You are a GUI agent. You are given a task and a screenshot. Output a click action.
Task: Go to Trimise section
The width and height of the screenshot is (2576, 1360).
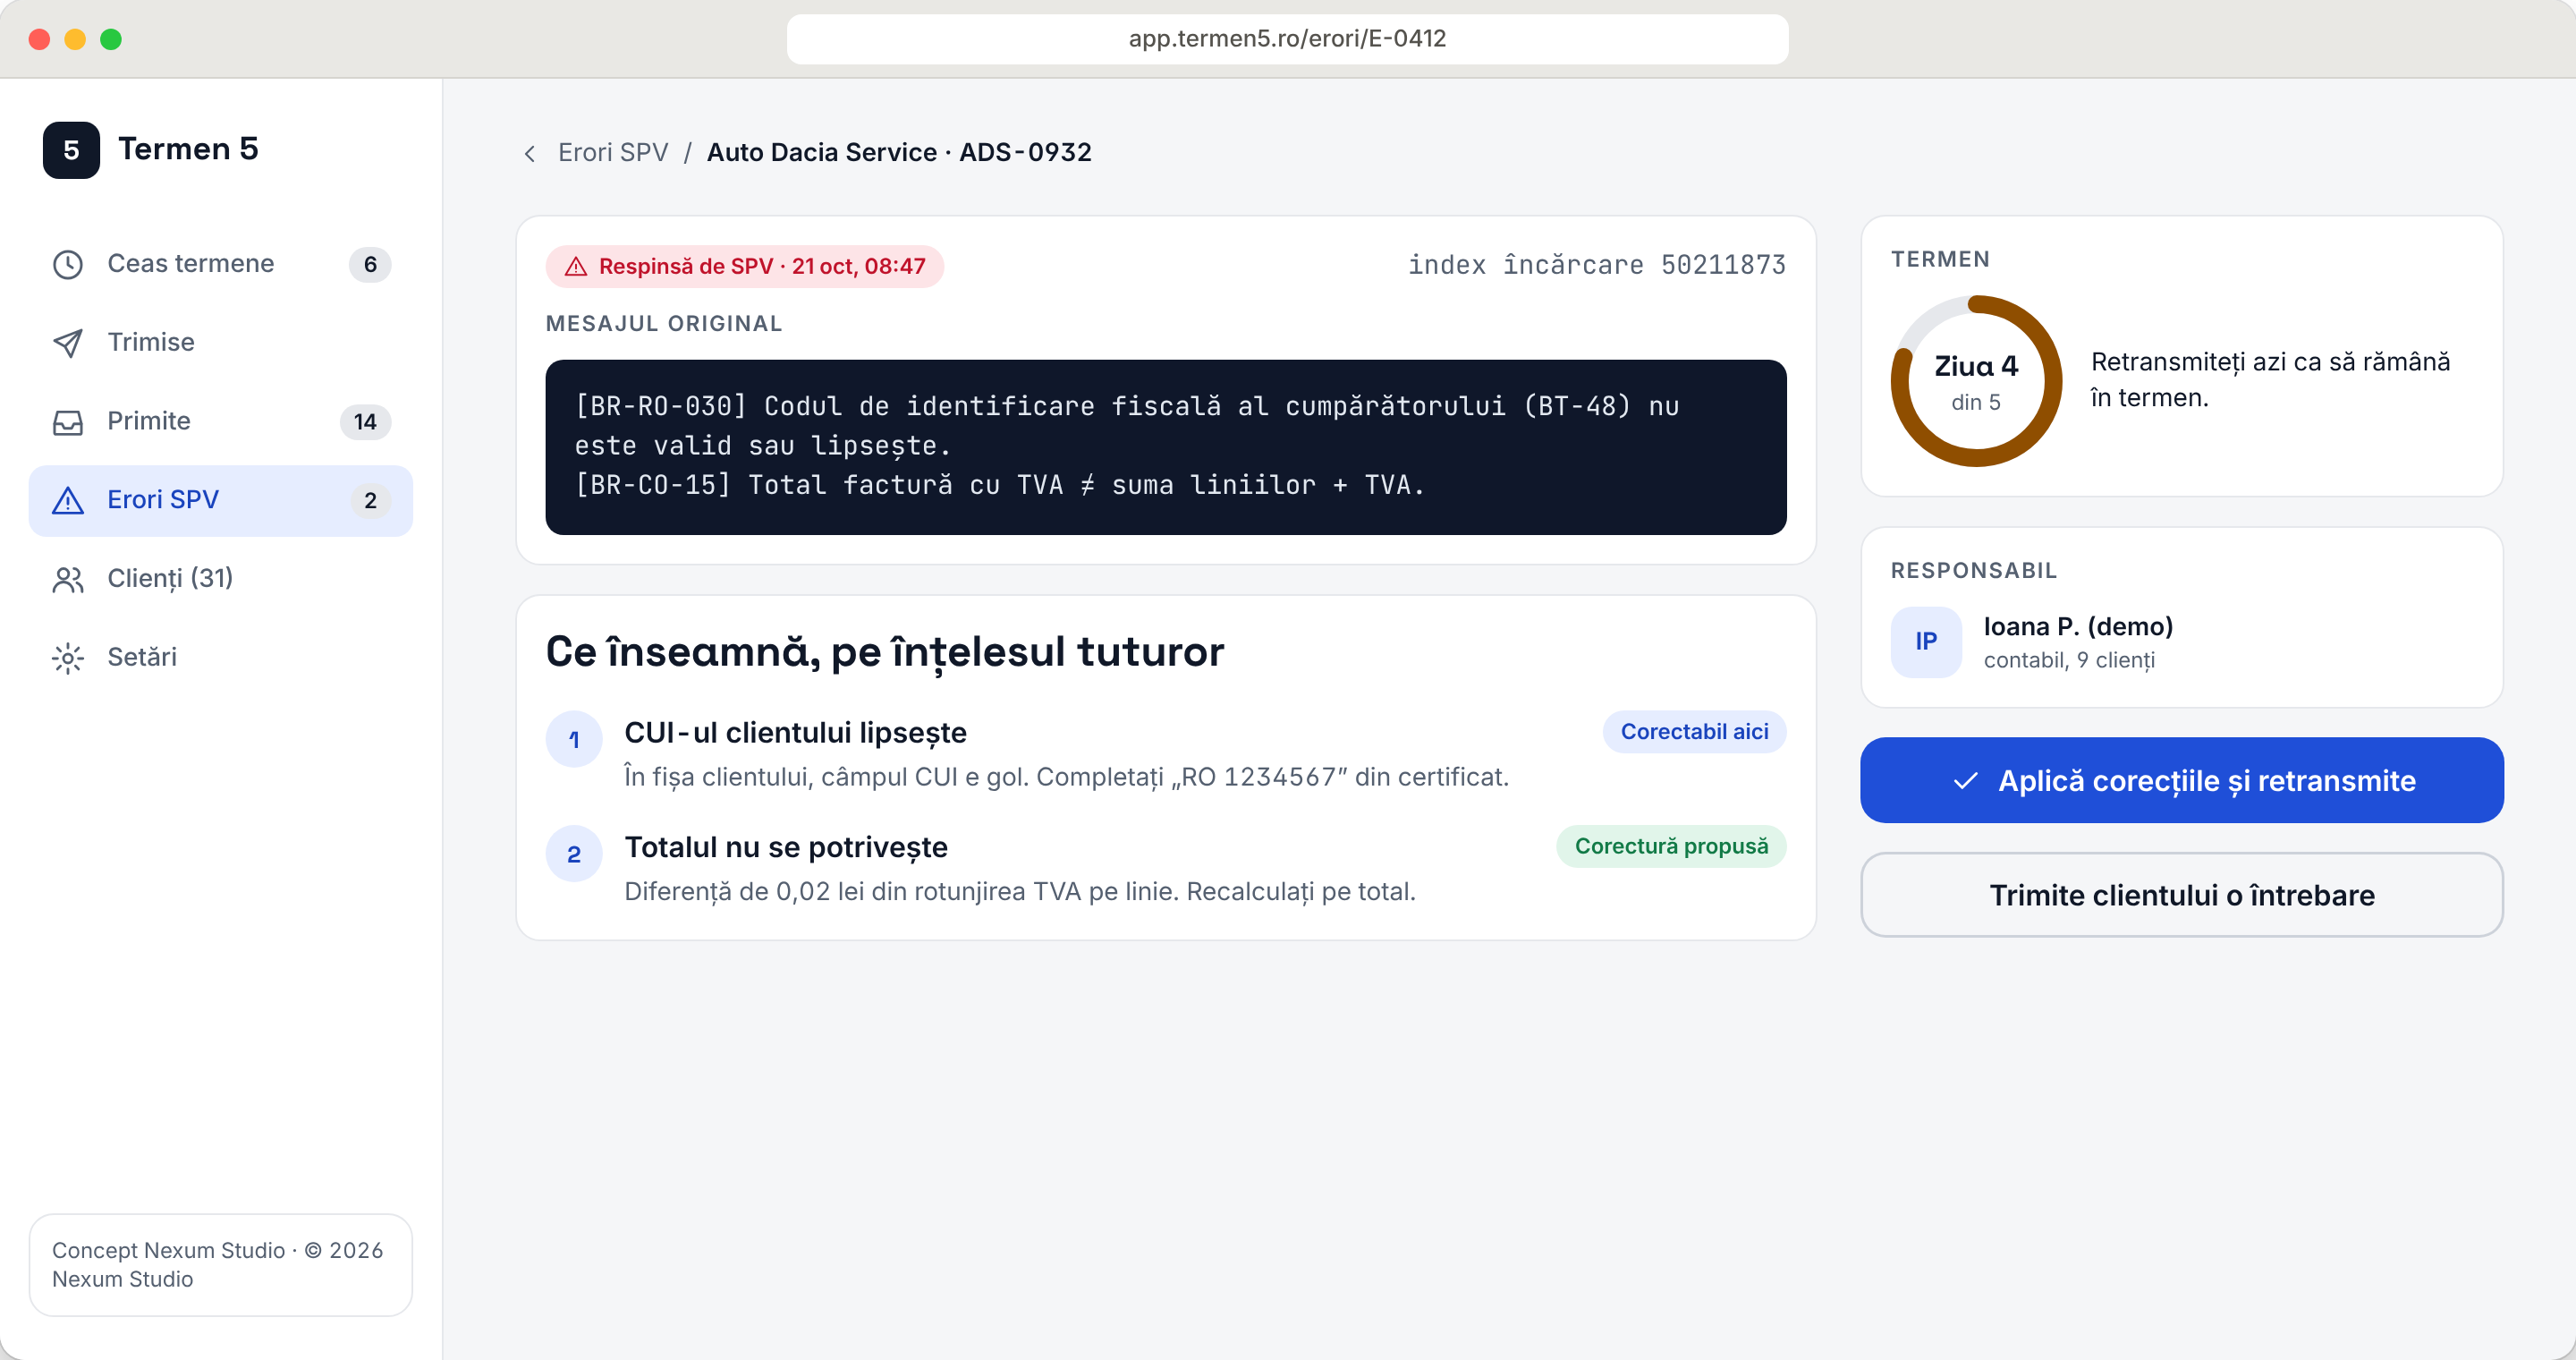click(x=221, y=343)
